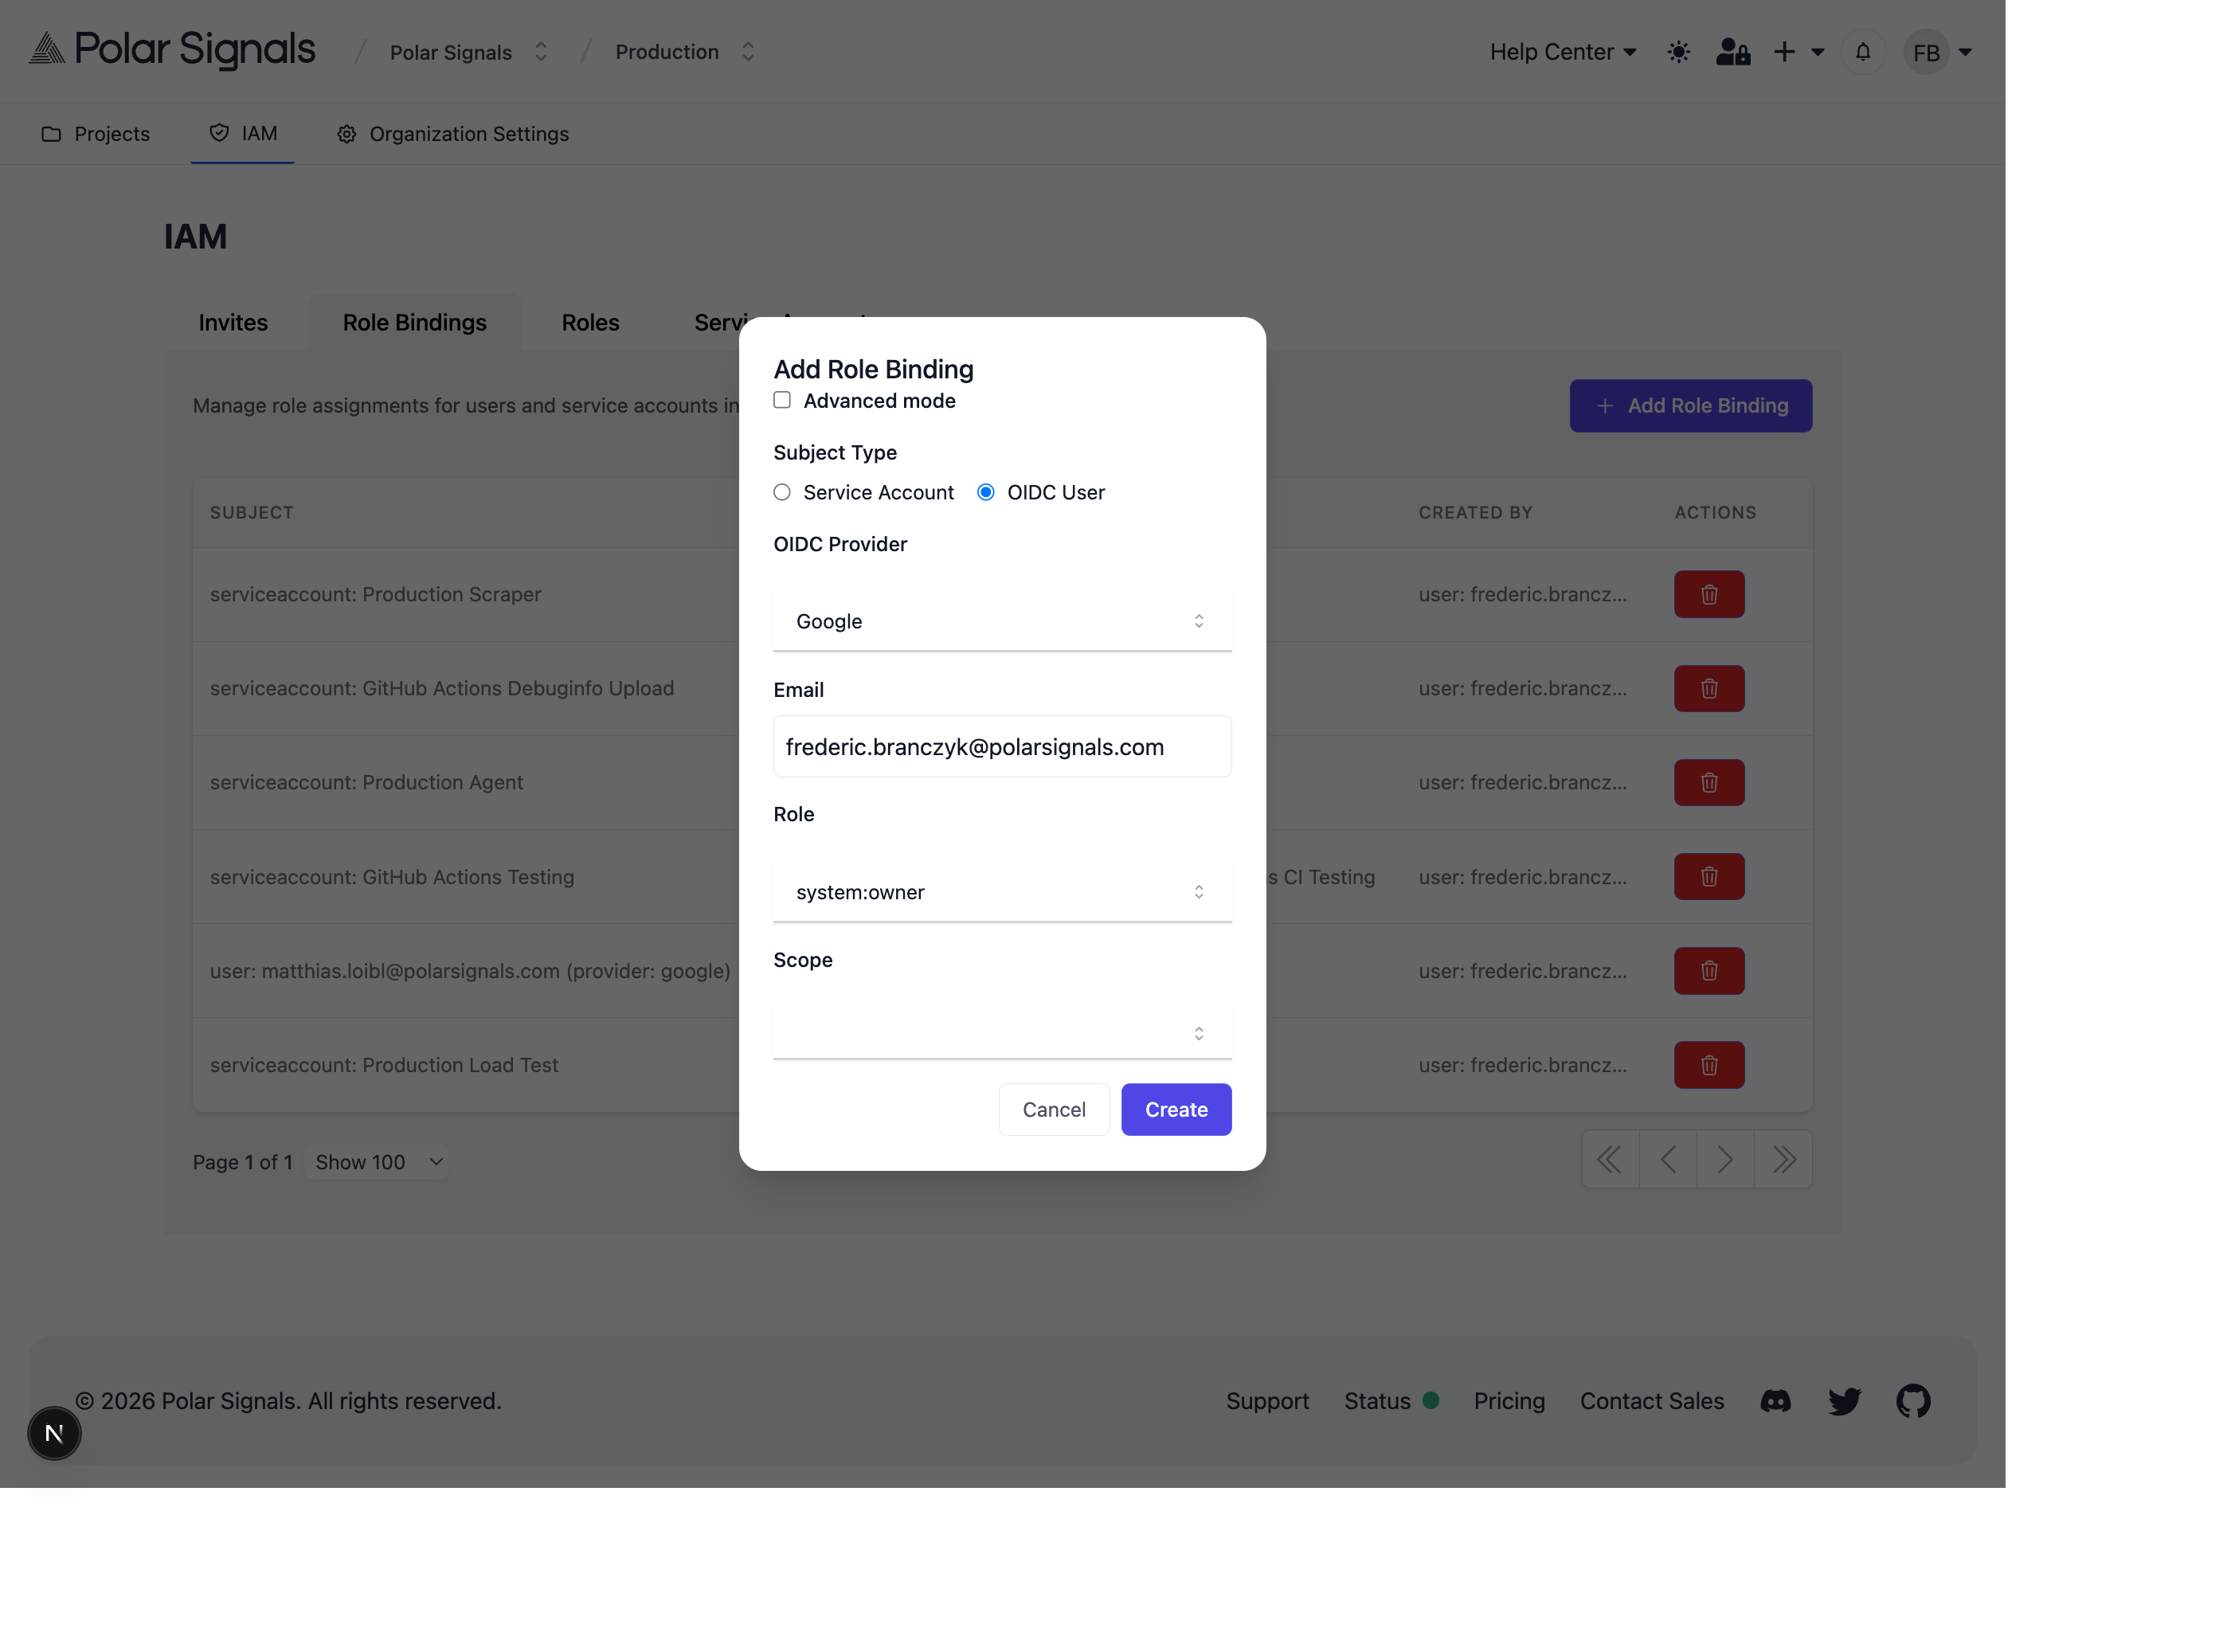Open the OIDC Provider dropdown

[1001, 620]
